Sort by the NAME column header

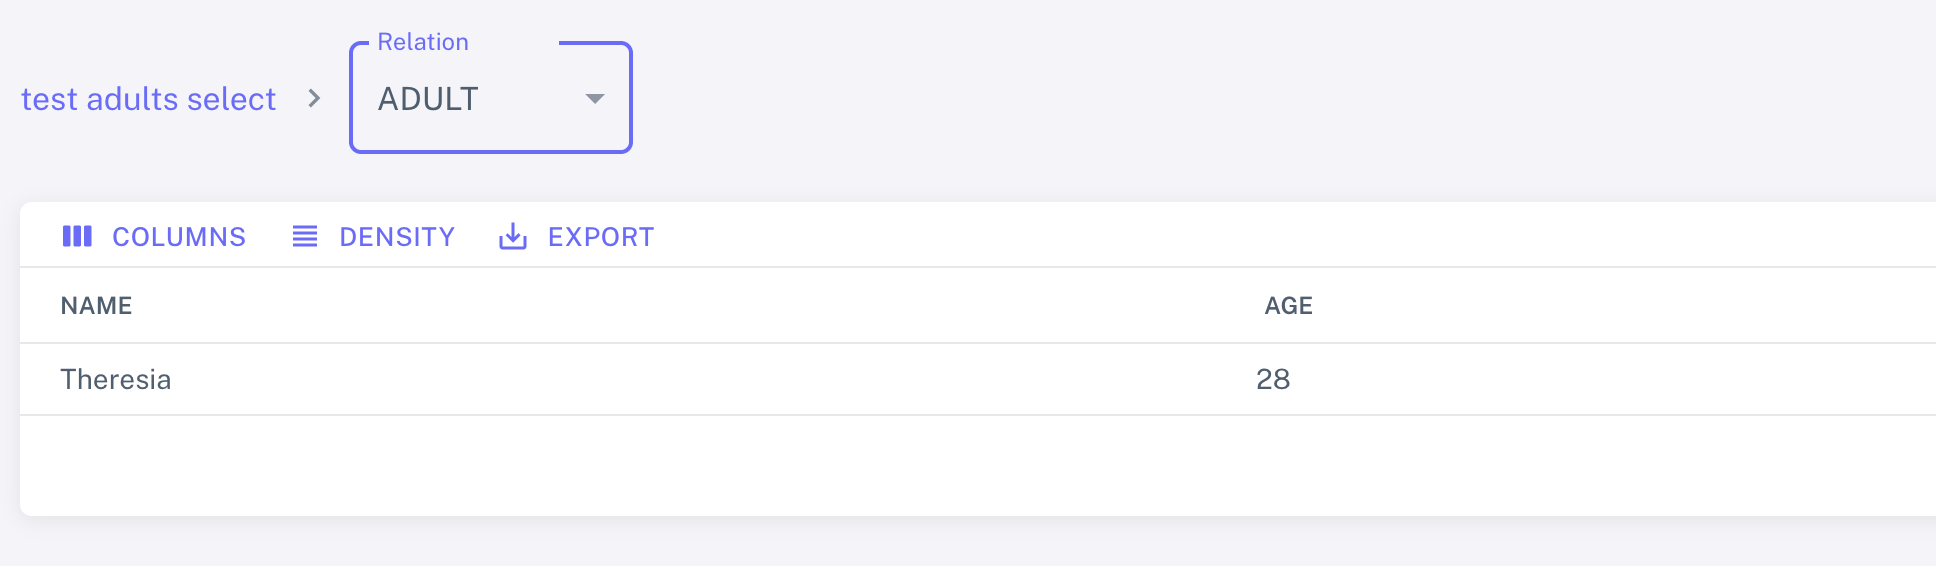[x=96, y=306]
